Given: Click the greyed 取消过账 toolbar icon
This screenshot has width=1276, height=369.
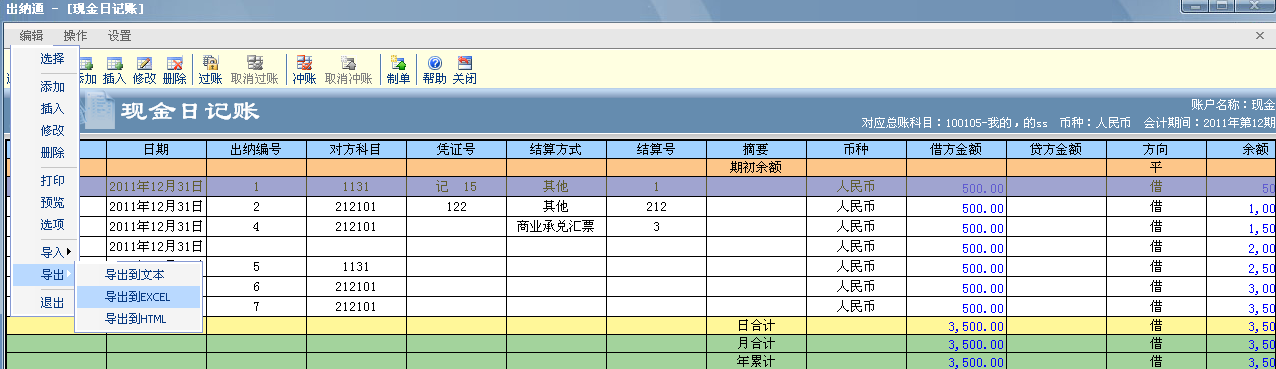Looking at the screenshot, I should tap(254, 70).
